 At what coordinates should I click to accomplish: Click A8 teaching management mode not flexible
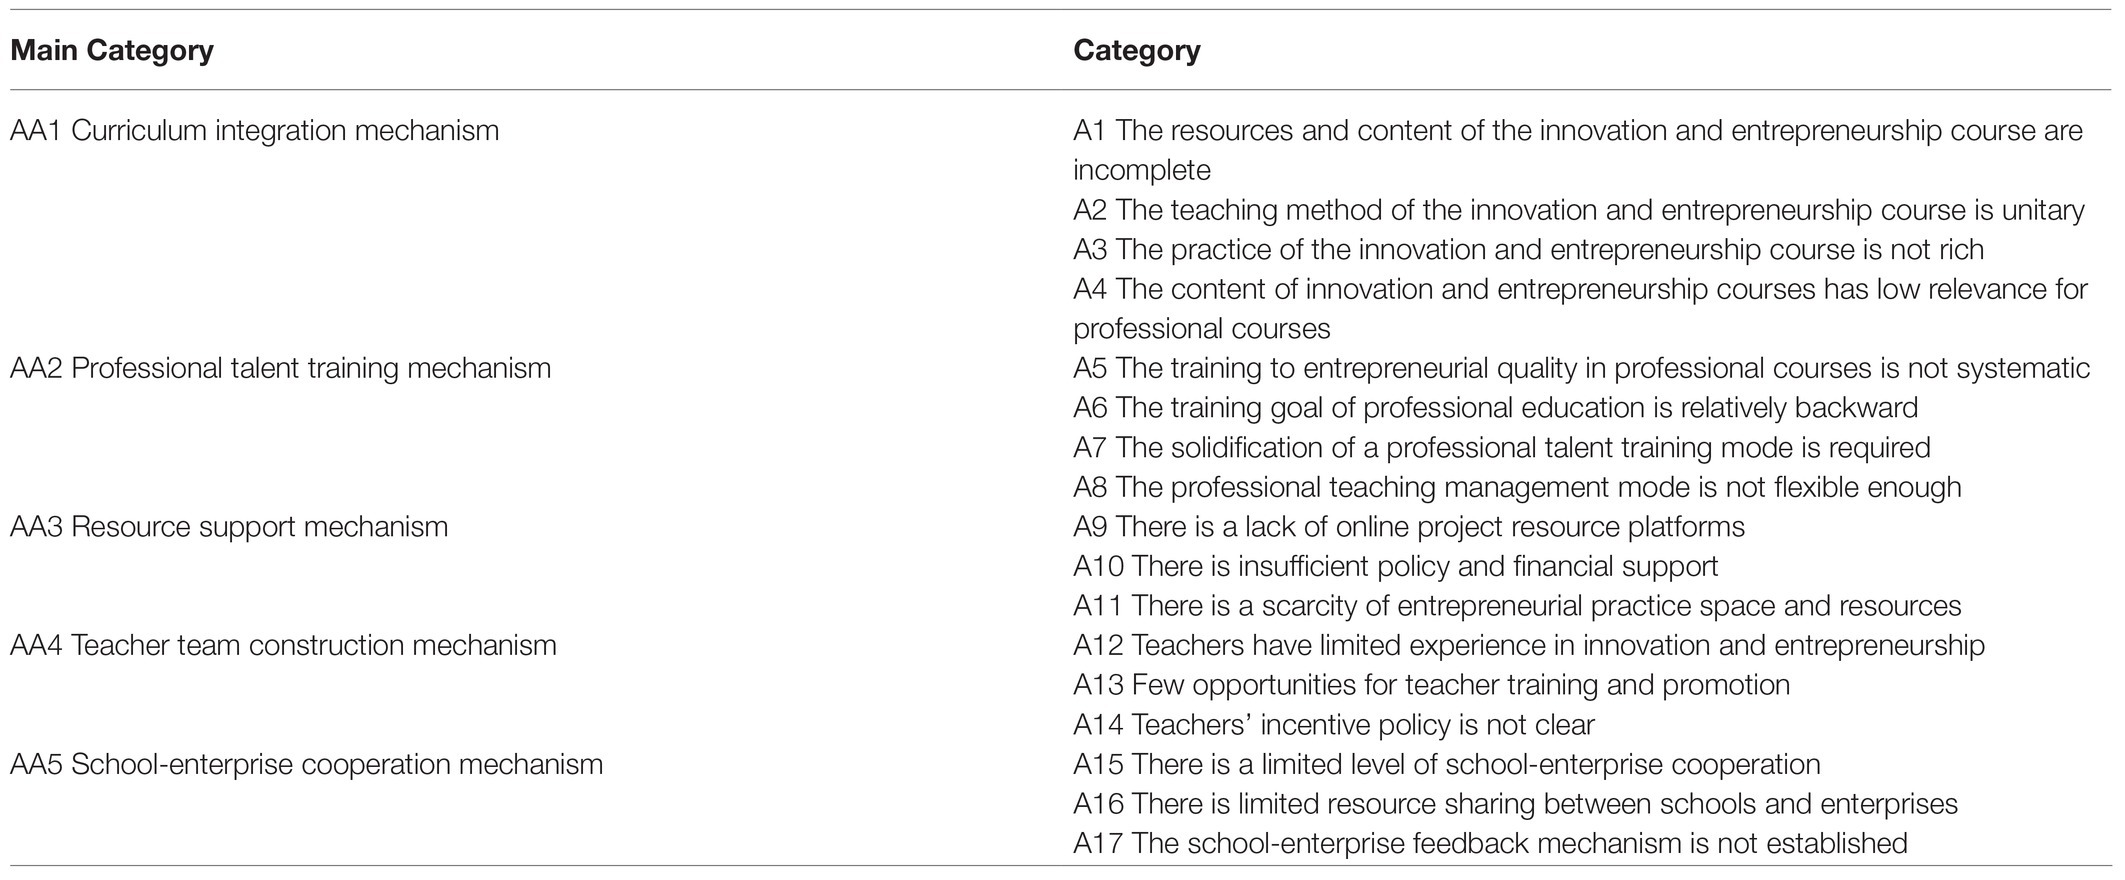1517,487
